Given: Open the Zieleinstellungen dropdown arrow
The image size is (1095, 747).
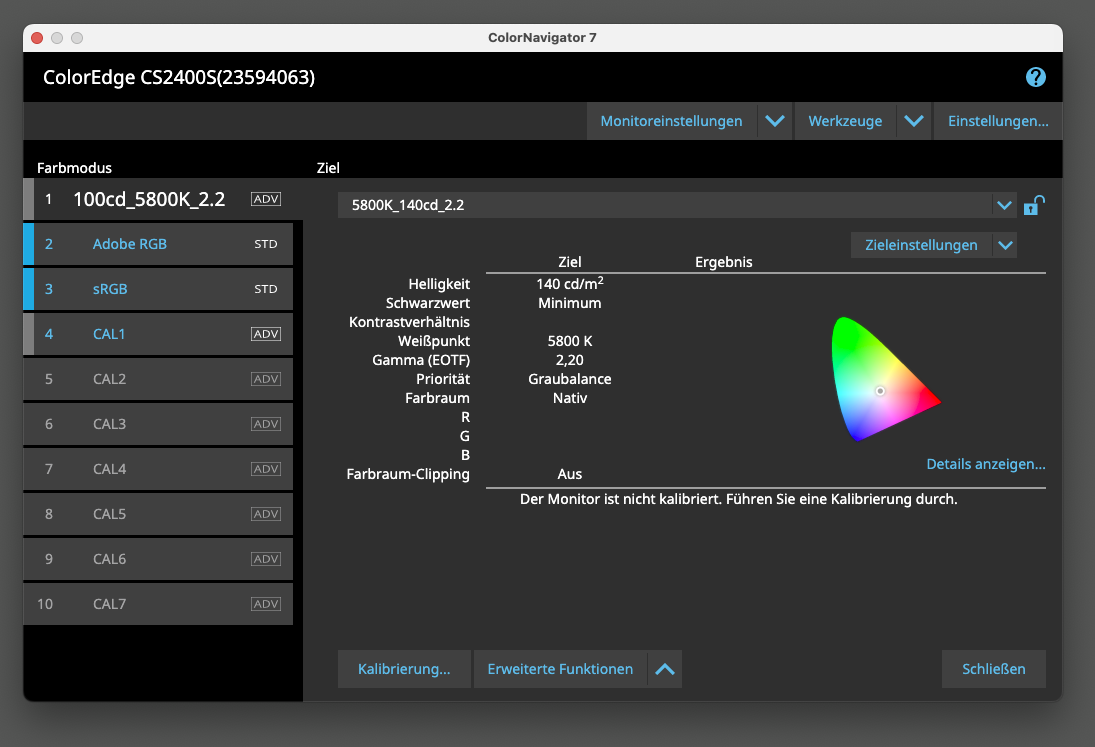Looking at the screenshot, I should [1005, 245].
